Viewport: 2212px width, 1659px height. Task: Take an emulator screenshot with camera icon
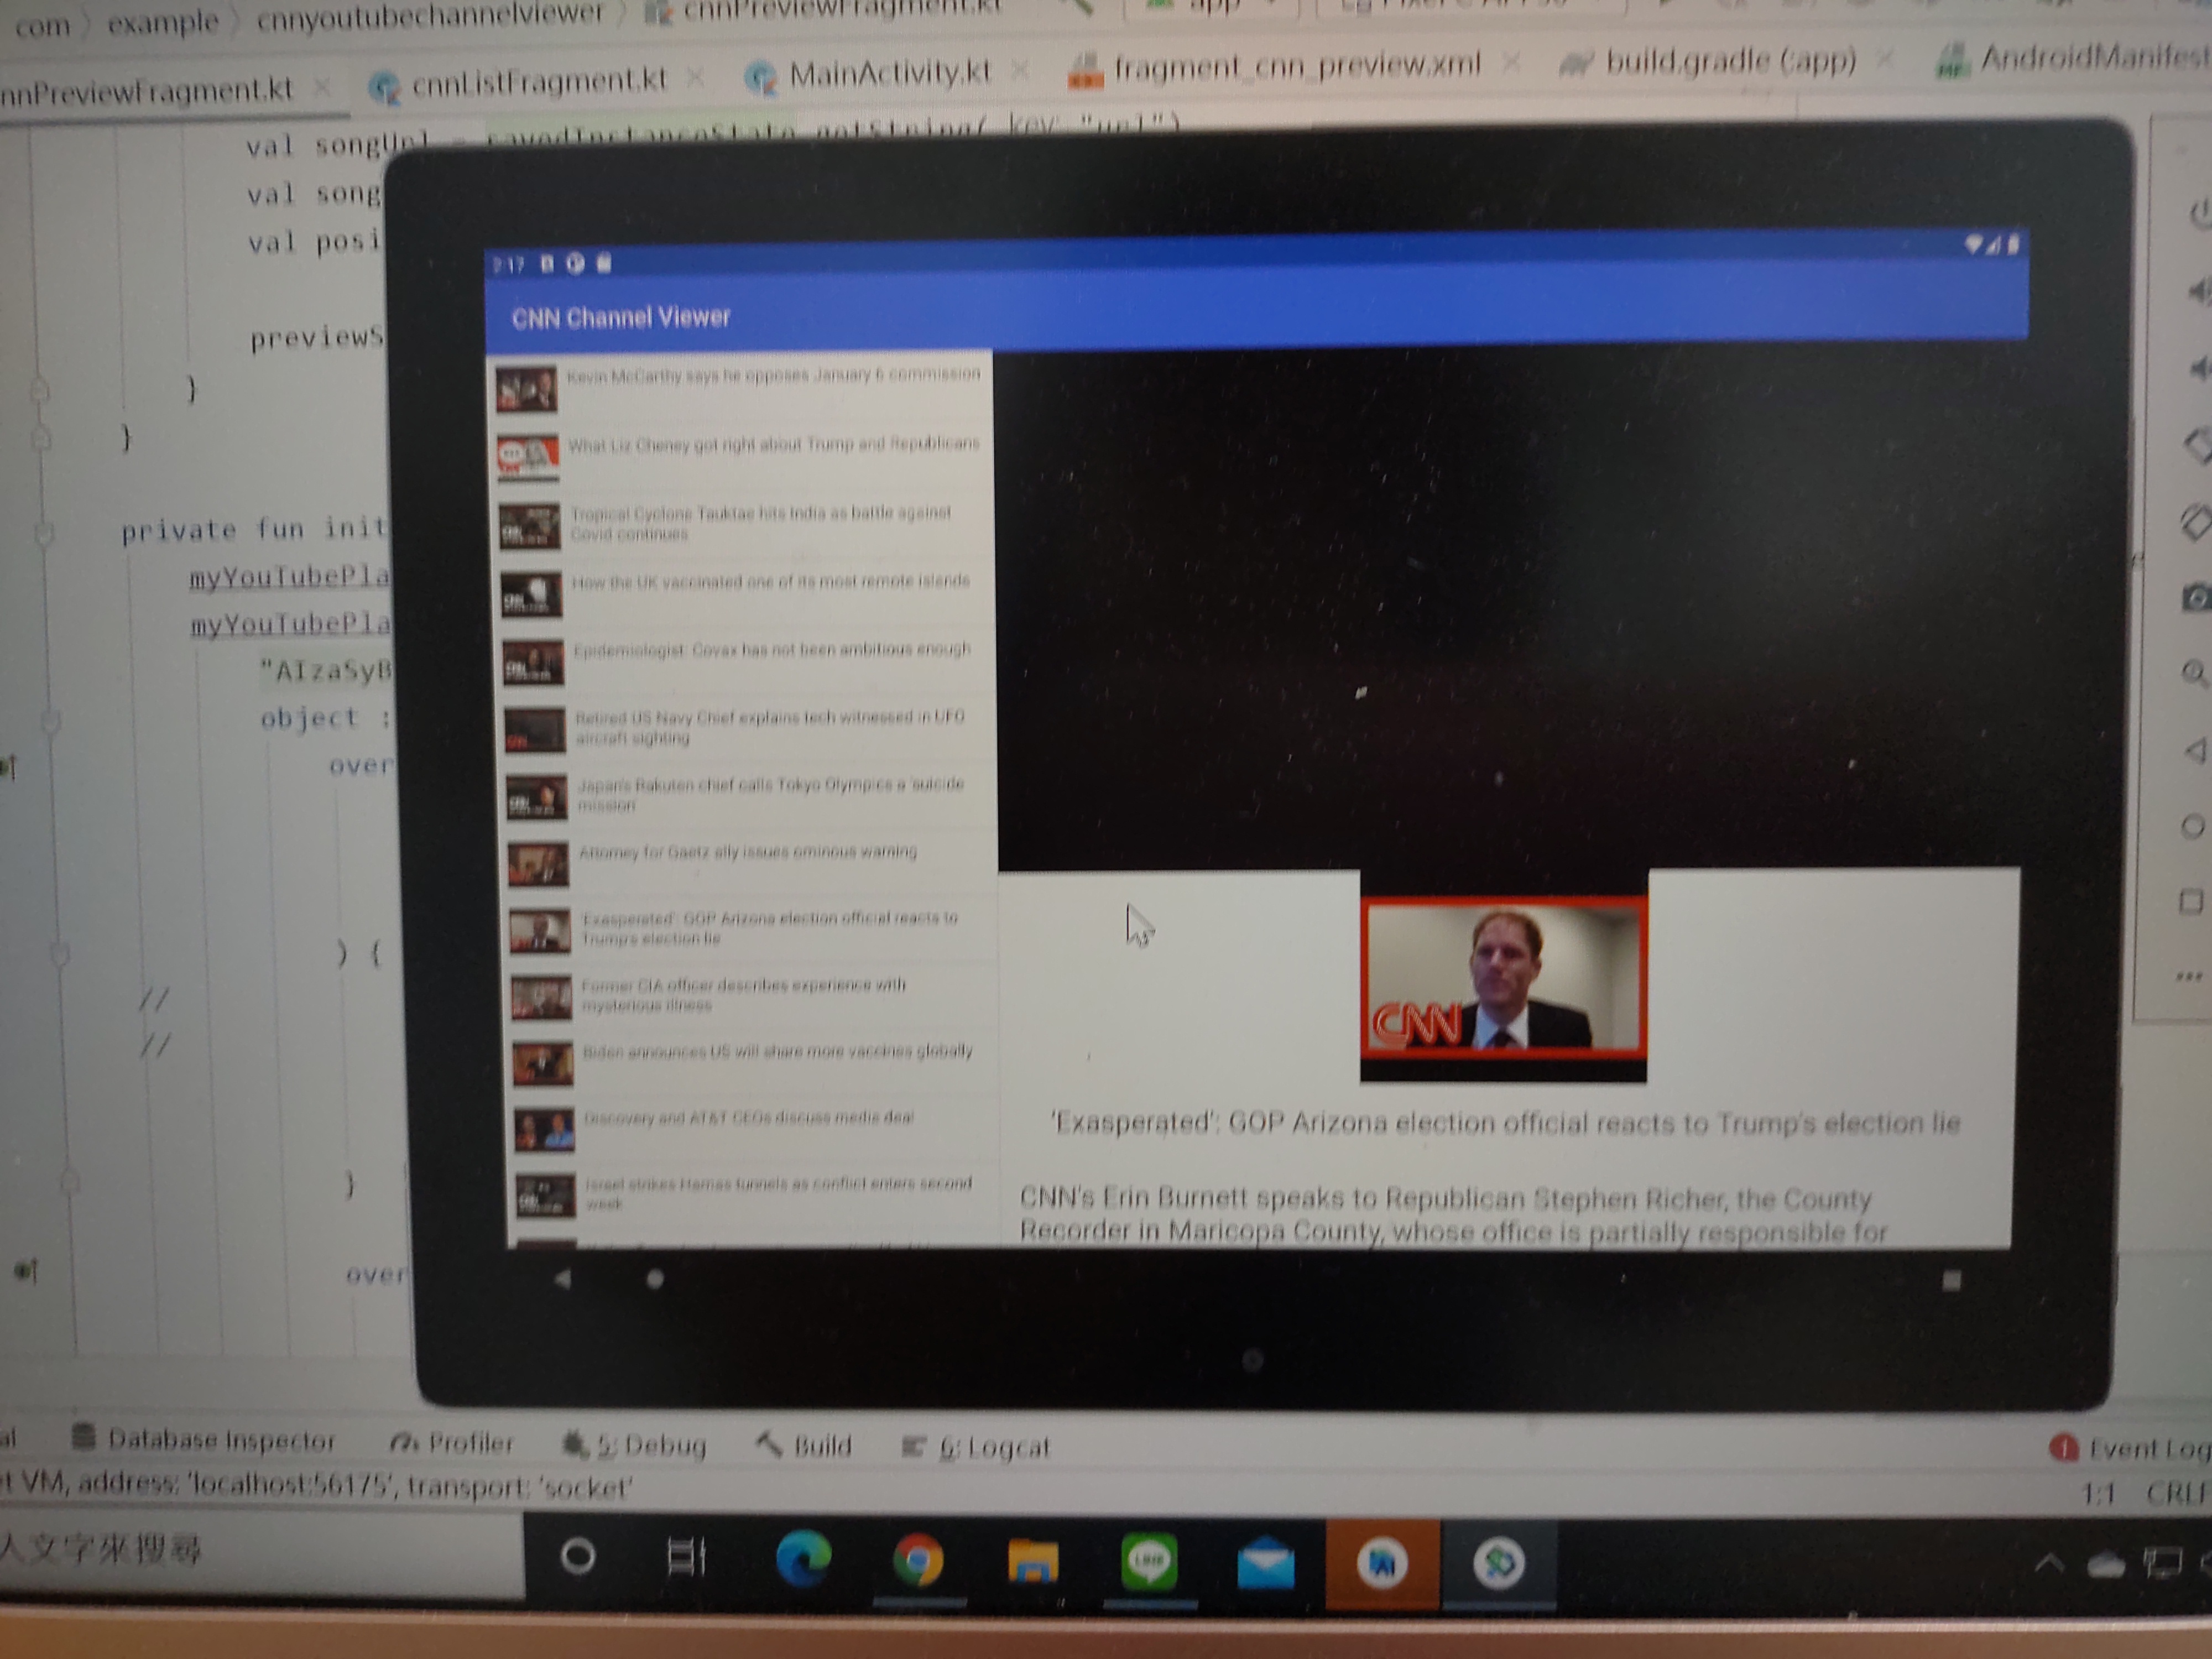tap(2196, 598)
